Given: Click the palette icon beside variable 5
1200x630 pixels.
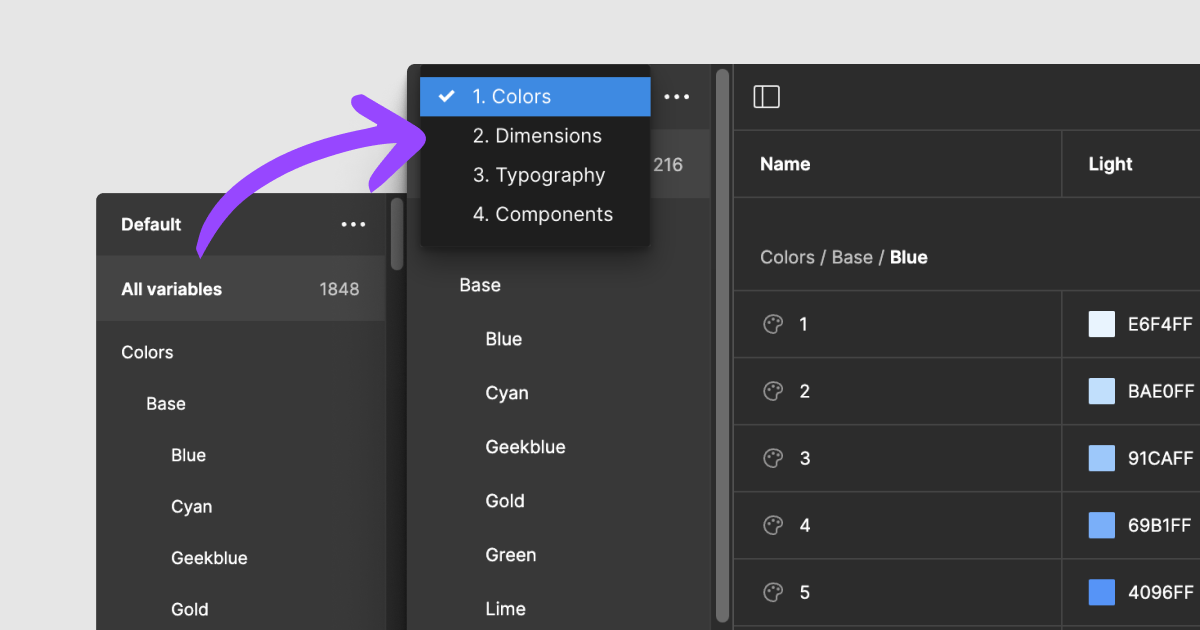Looking at the screenshot, I should click(772, 592).
